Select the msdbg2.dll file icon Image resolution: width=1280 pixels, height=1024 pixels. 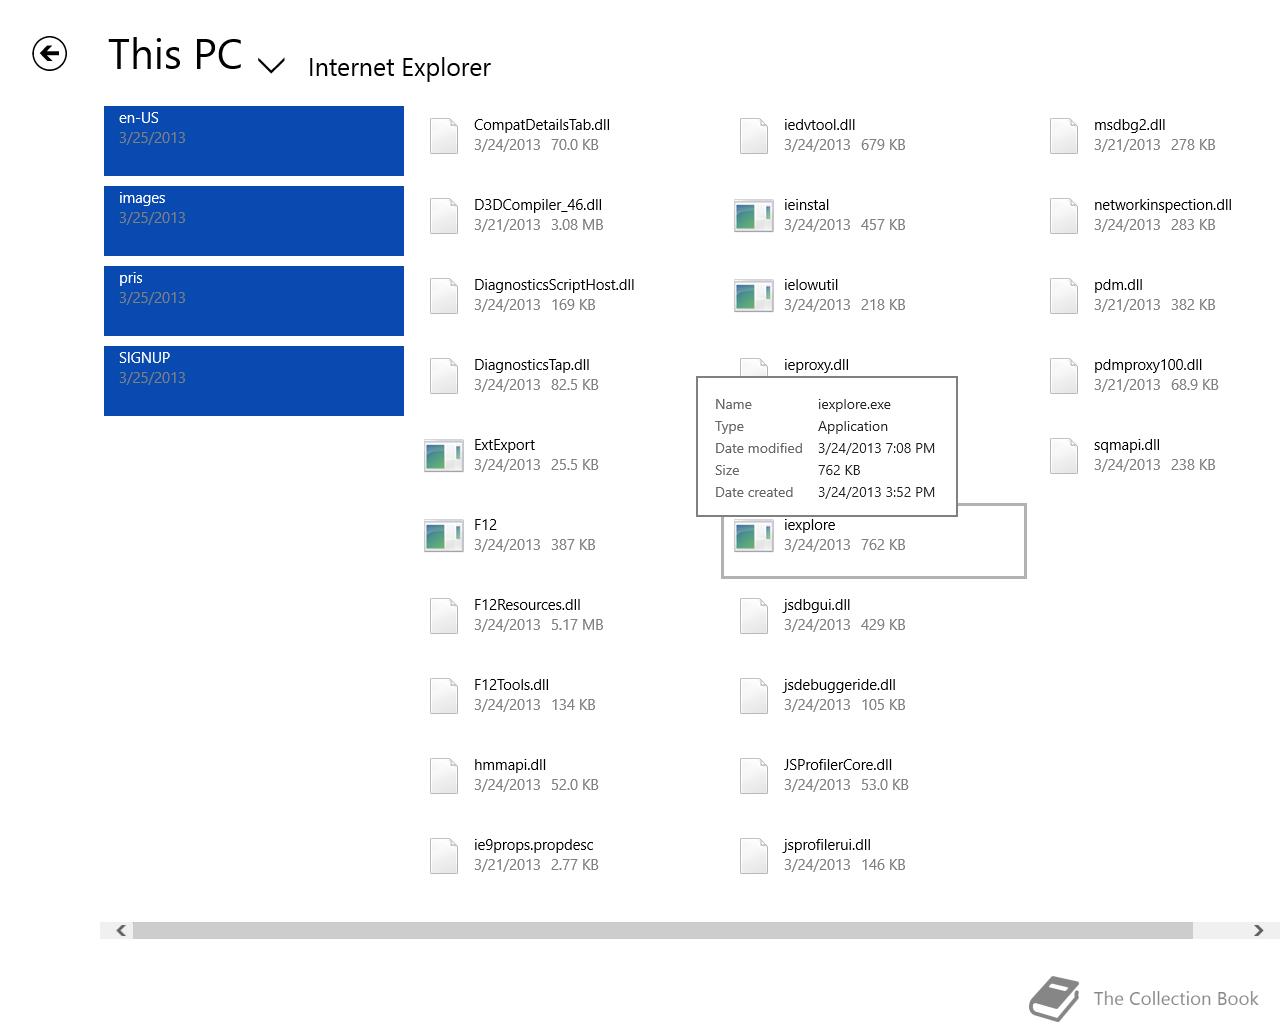1064,136
